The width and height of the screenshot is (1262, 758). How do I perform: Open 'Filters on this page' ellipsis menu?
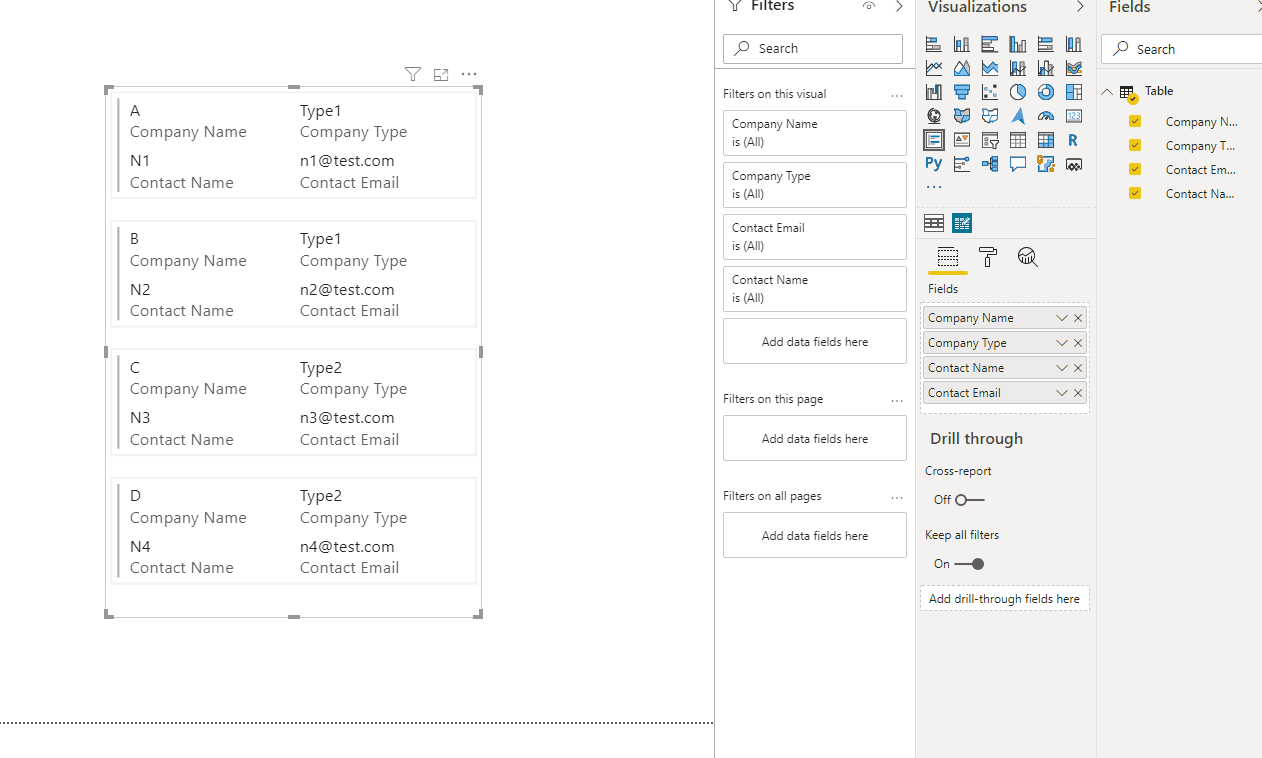point(897,400)
